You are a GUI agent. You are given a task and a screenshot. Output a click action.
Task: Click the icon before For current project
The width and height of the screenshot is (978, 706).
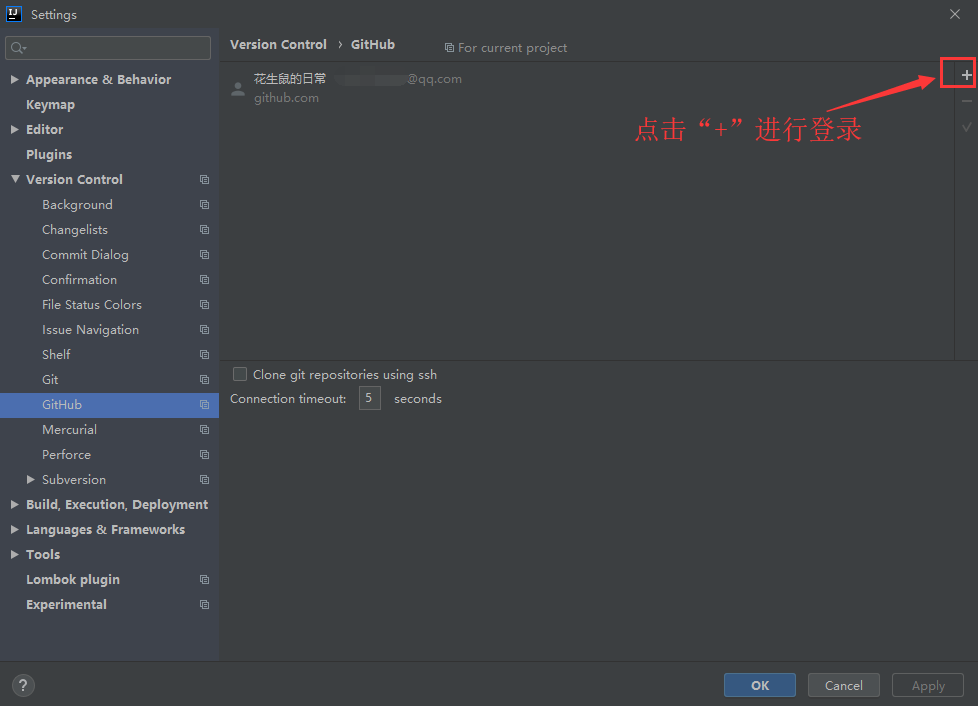449,48
